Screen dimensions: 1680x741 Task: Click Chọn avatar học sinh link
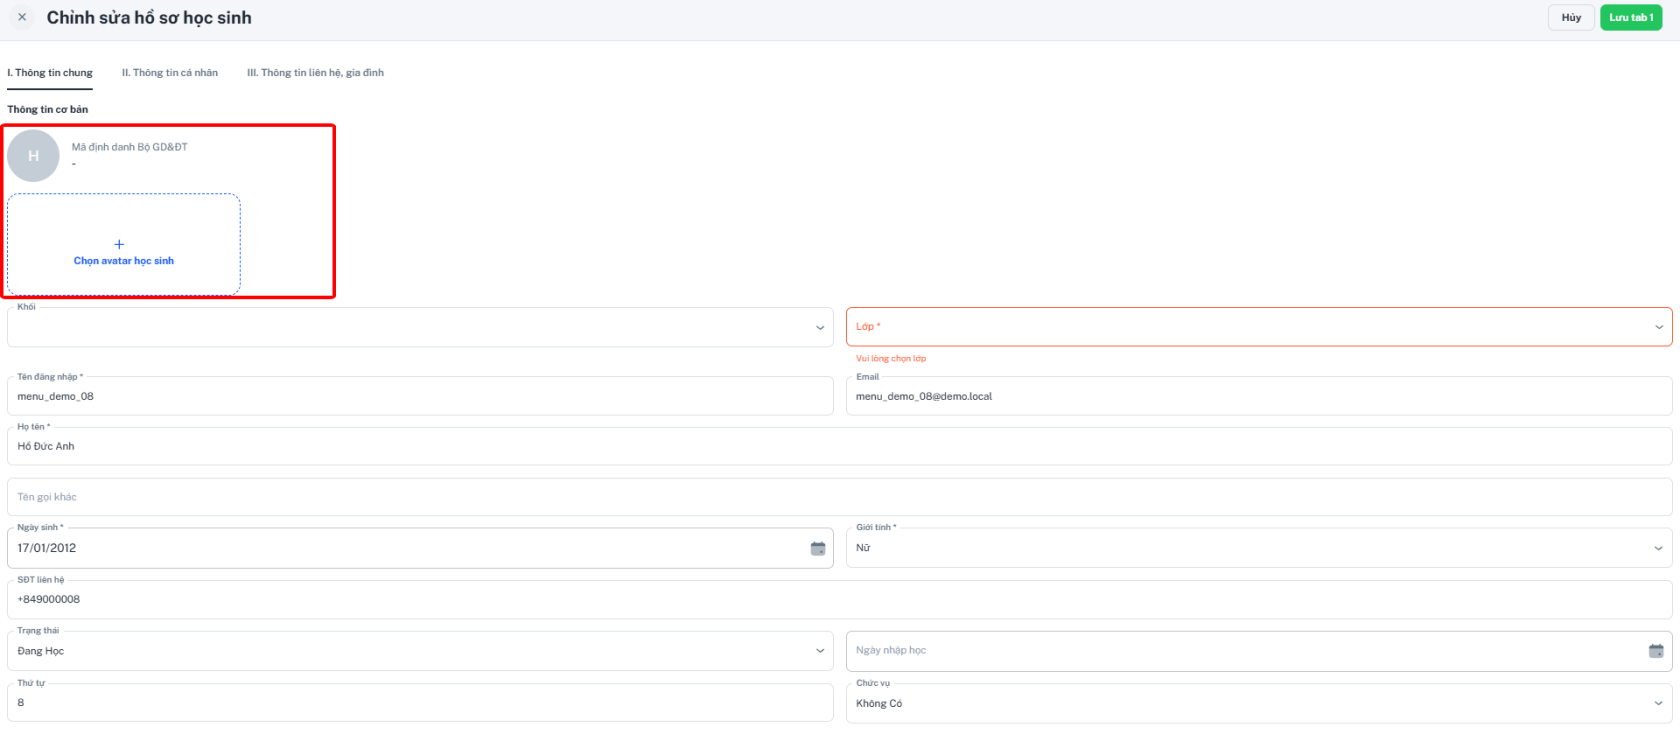(124, 261)
